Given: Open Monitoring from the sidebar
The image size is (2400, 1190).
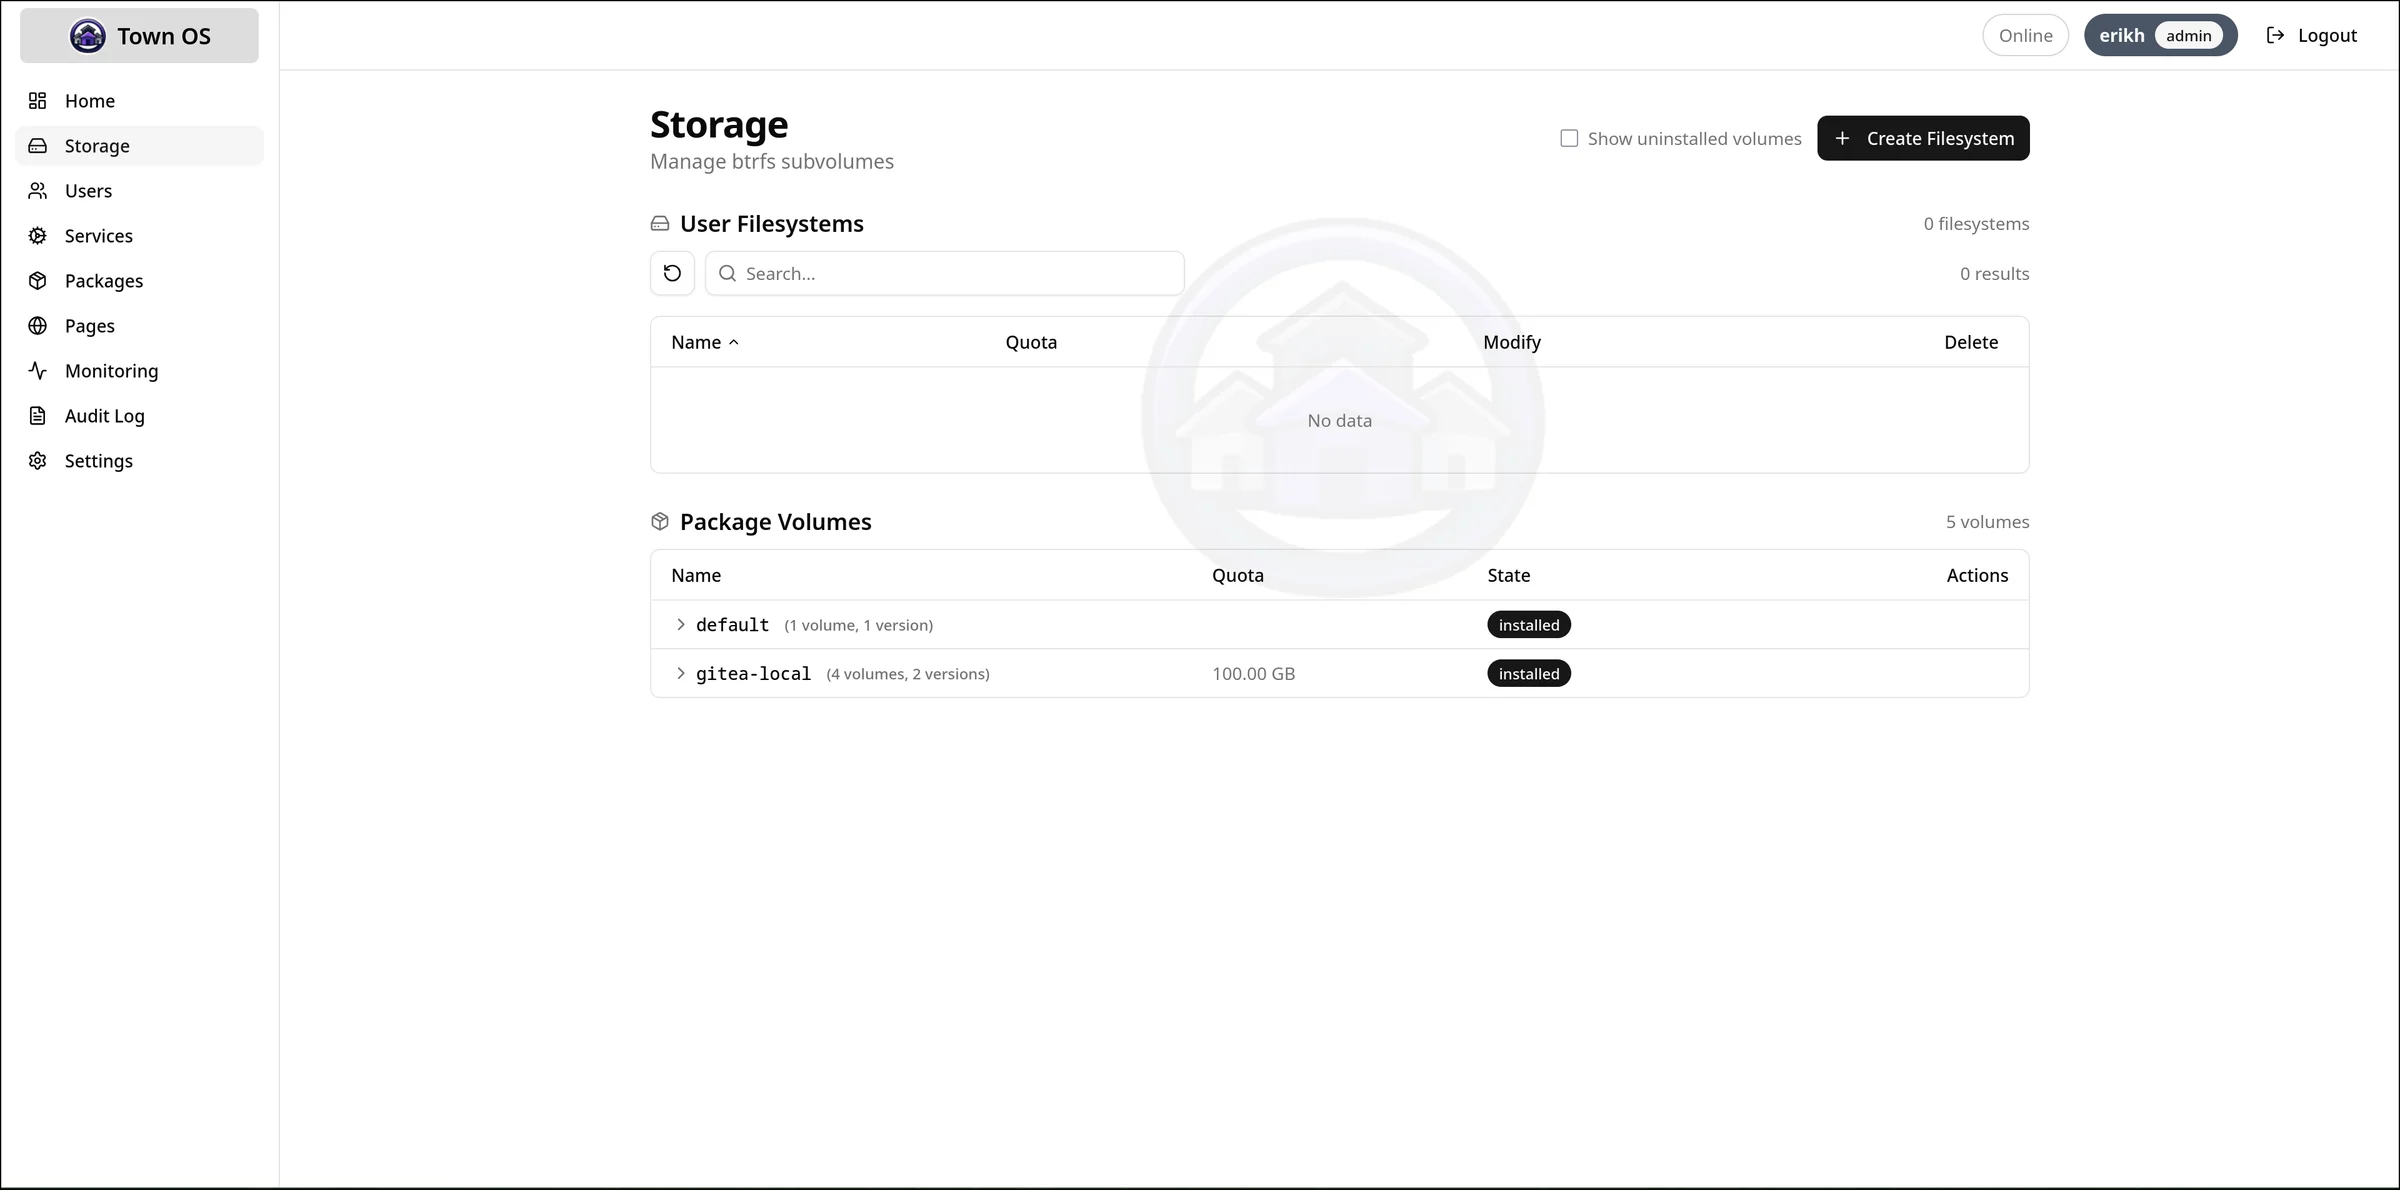Looking at the screenshot, I should [x=140, y=371].
